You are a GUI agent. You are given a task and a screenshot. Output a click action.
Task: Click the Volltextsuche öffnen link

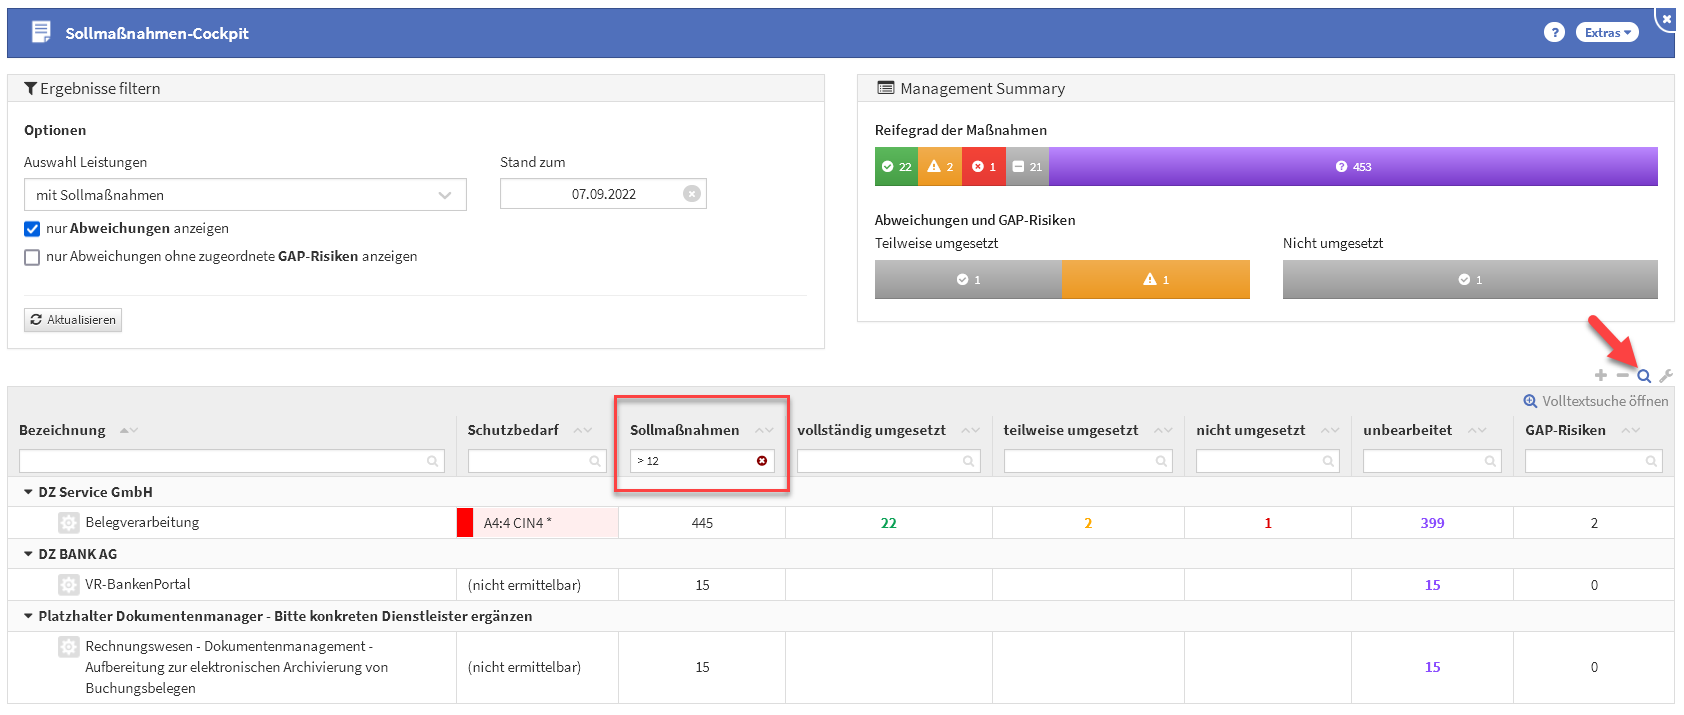click(x=1595, y=401)
